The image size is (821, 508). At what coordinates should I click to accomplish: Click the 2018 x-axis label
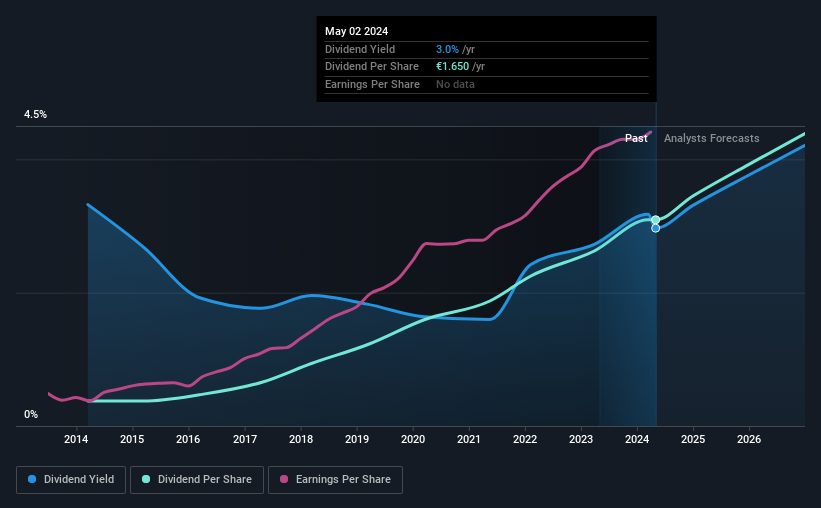(x=301, y=439)
